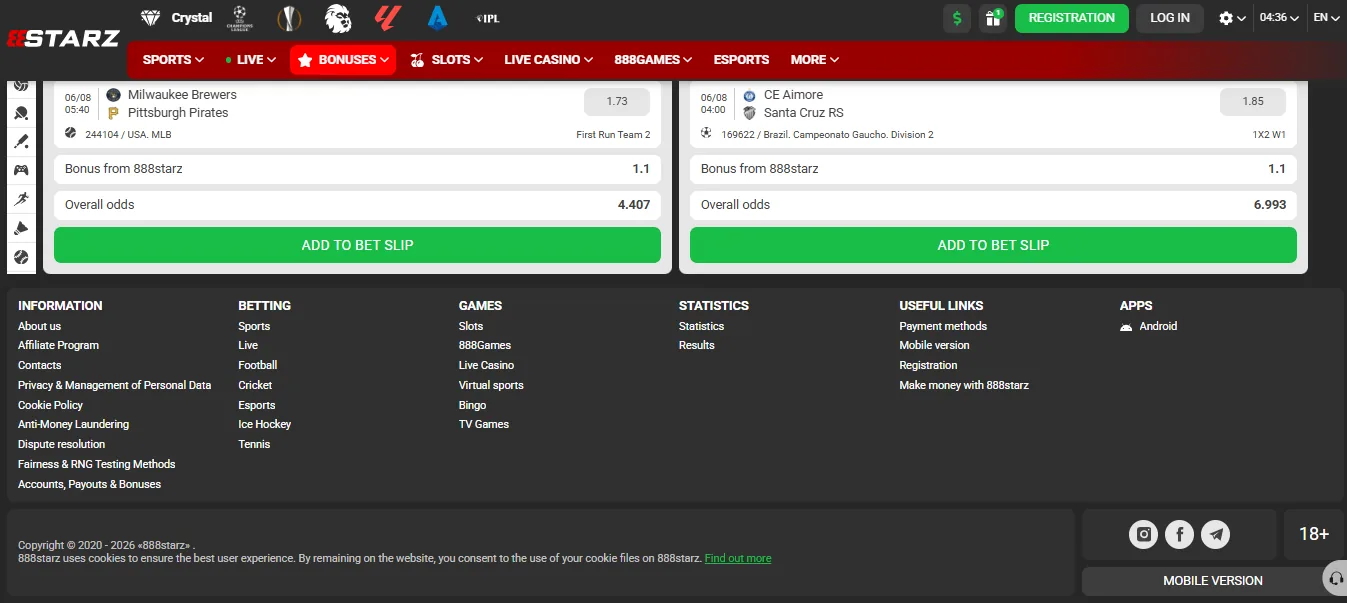Select table tennis paddle sidebar icon
The height and width of the screenshot is (603, 1347).
point(21,114)
